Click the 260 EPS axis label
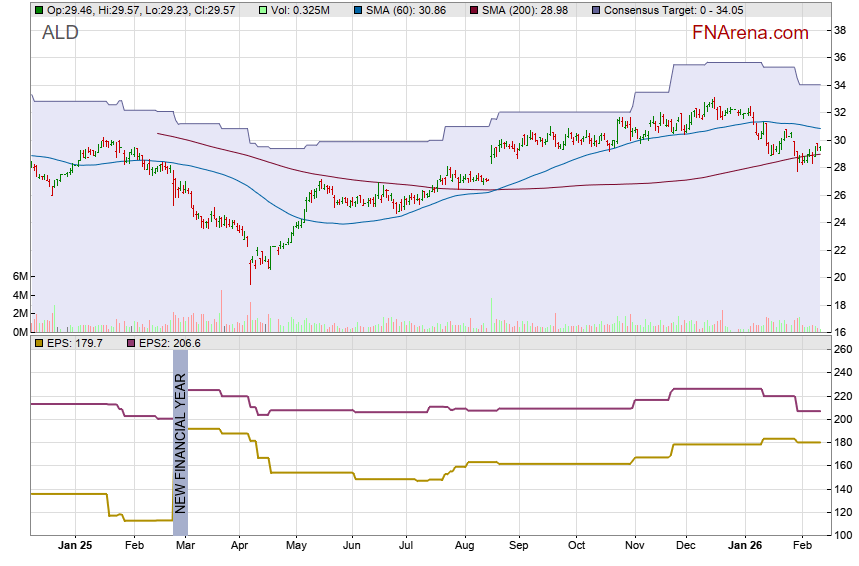 [x=843, y=349]
